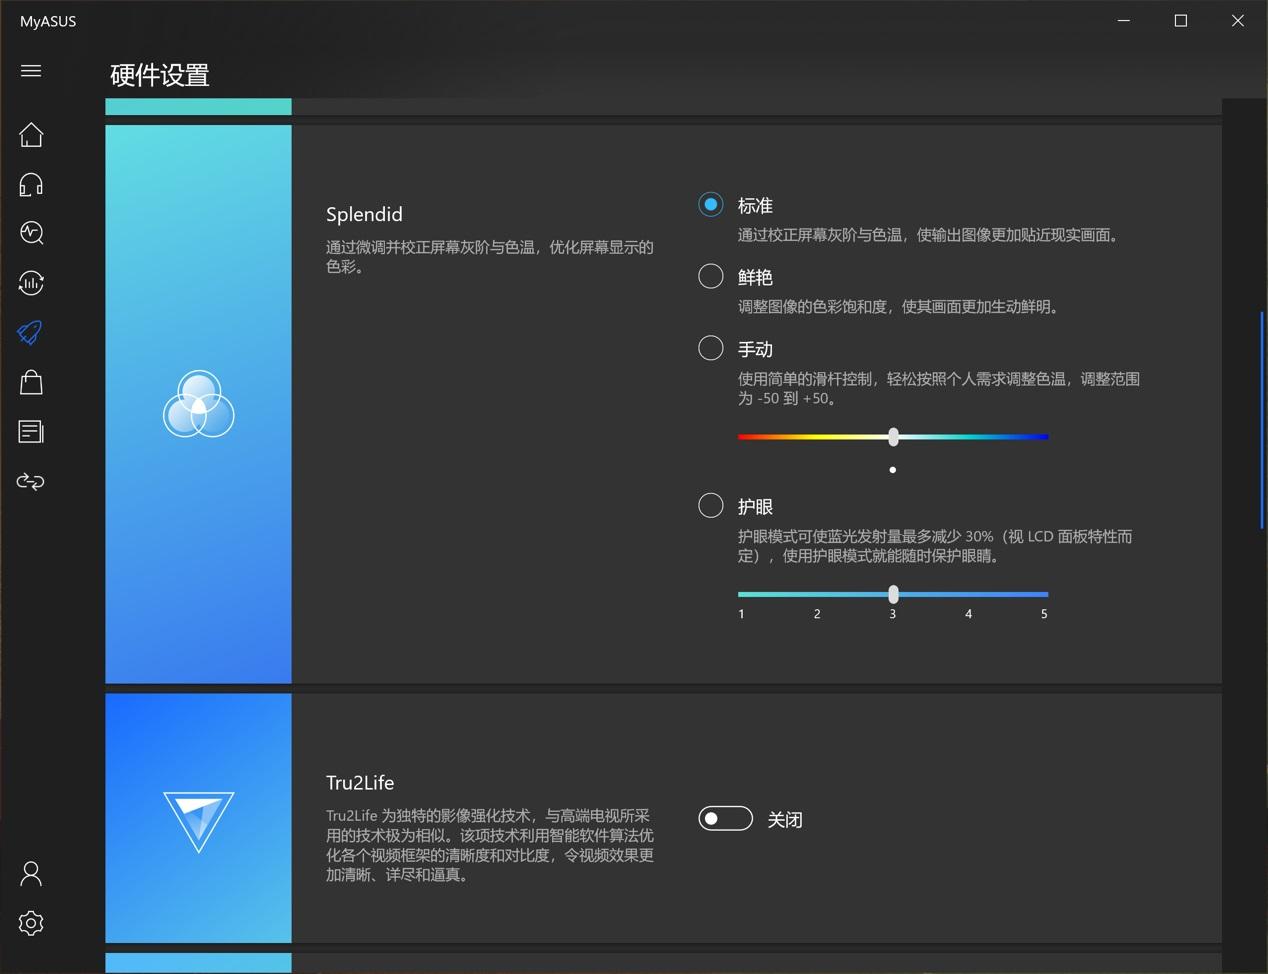Turn on the Tru2Life switch

pyautogui.click(x=725, y=819)
